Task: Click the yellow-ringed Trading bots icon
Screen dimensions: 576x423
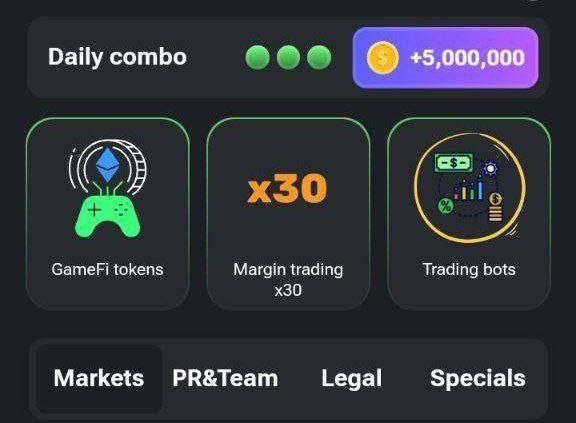Action: click(469, 188)
